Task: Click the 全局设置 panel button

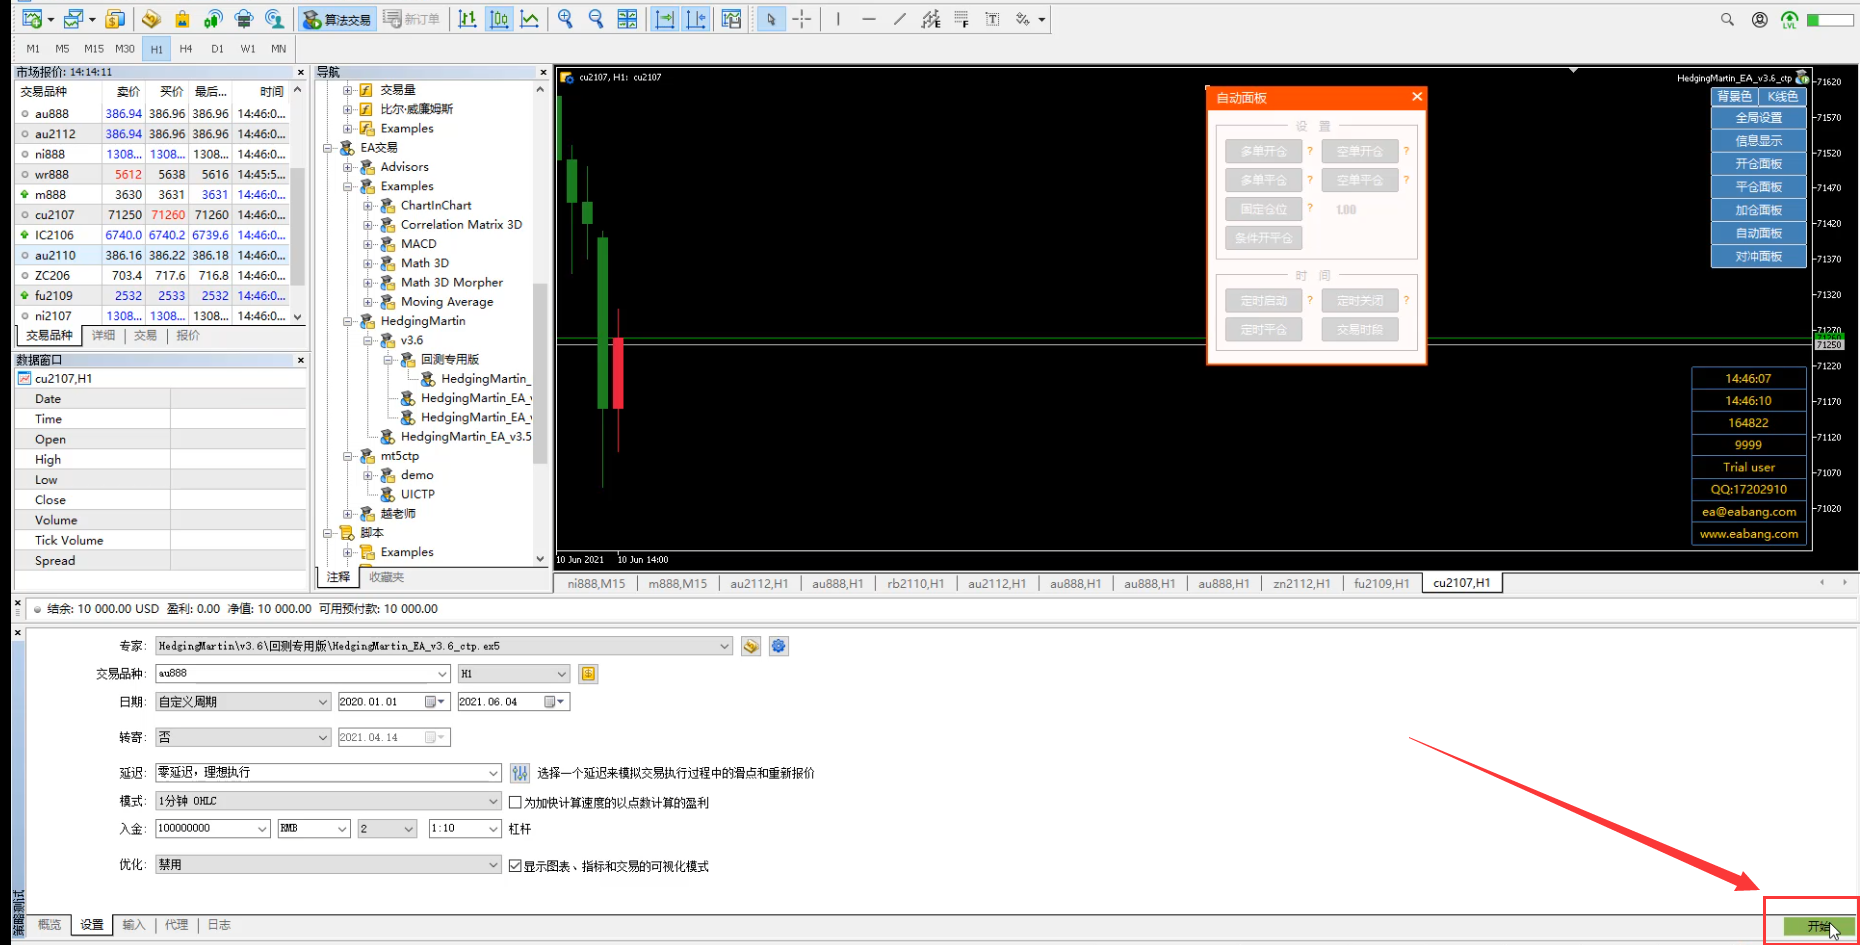Action: (1758, 118)
